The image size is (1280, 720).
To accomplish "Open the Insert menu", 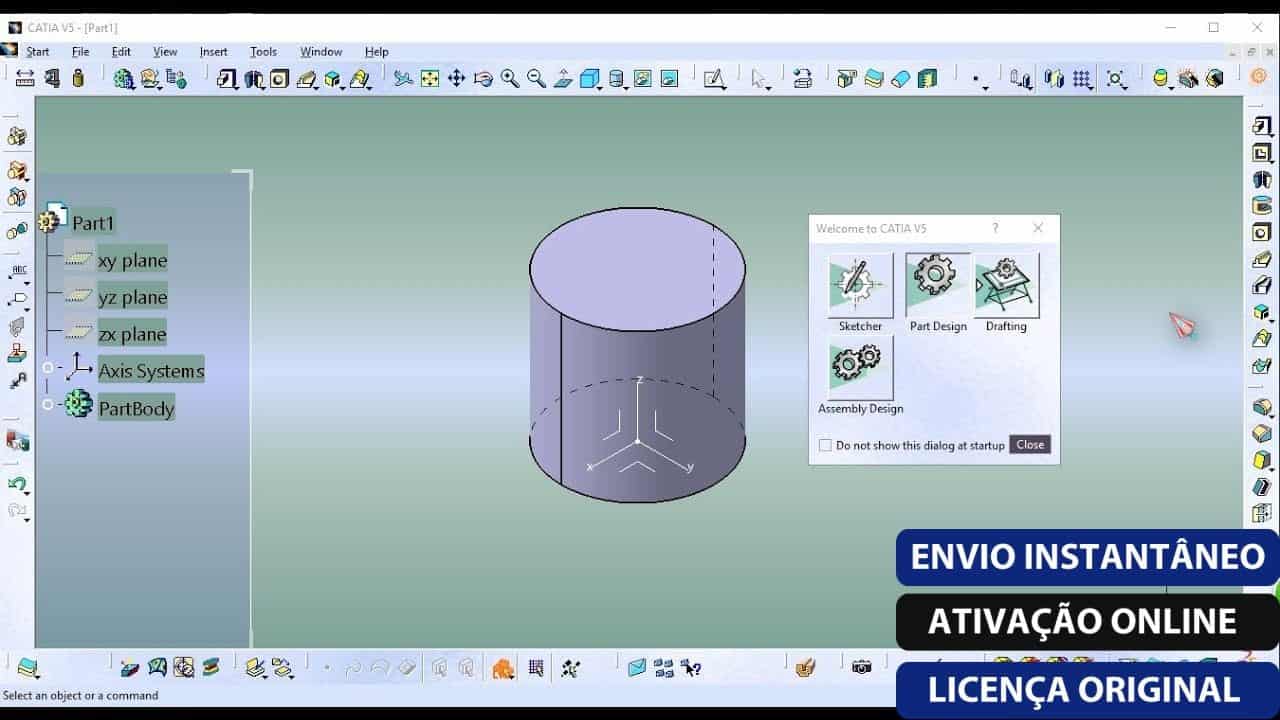I will [x=213, y=52].
